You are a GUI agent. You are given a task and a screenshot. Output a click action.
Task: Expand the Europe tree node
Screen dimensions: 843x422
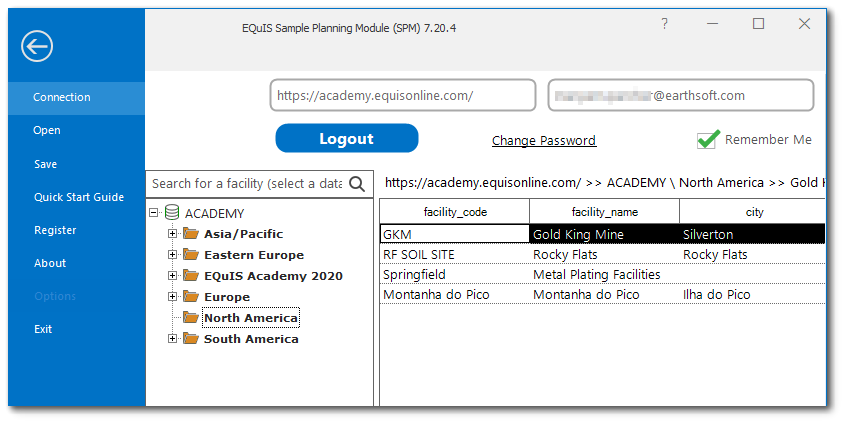[x=173, y=296]
